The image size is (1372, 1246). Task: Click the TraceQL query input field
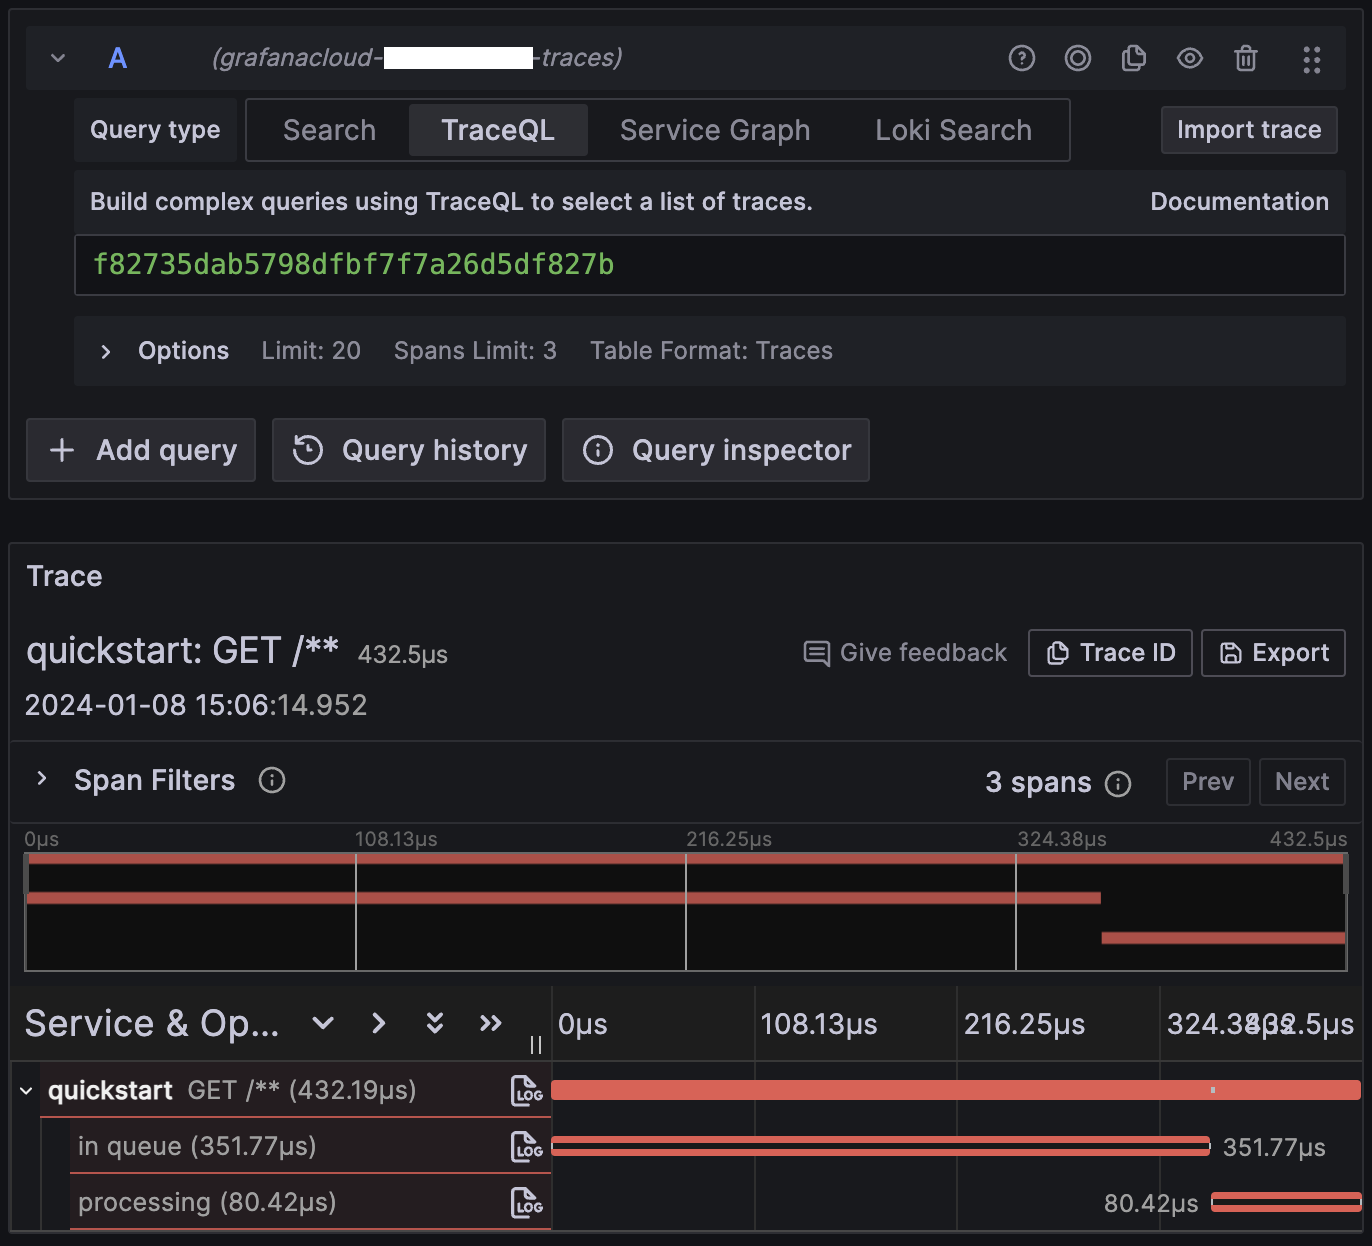point(709,265)
